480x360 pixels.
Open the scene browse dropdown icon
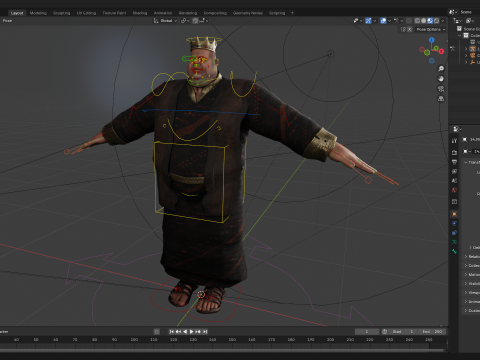coord(452,12)
